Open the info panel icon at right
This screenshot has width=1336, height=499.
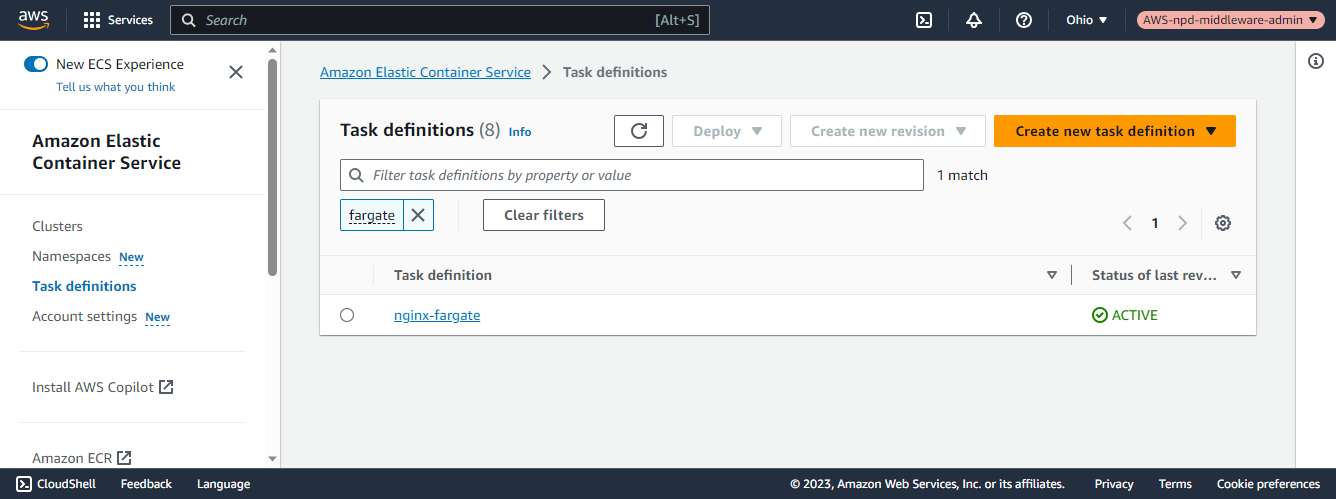click(1316, 62)
